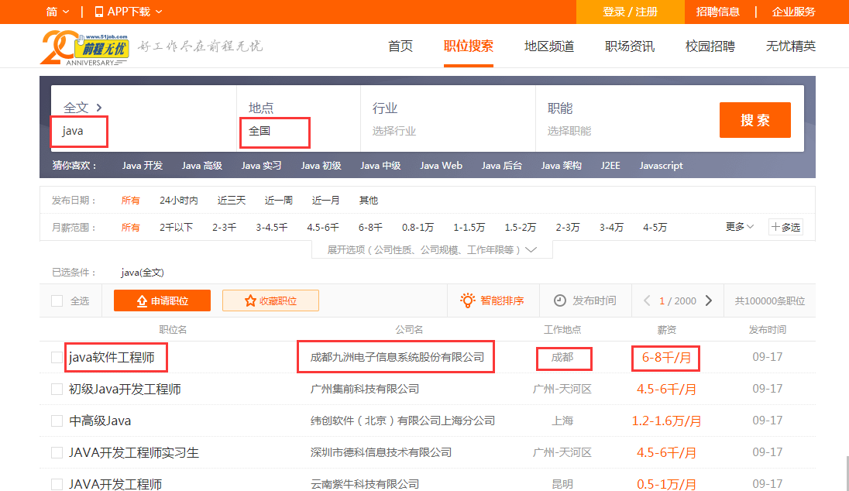Open the 职位搜索 nav tab

pyautogui.click(x=468, y=46)
